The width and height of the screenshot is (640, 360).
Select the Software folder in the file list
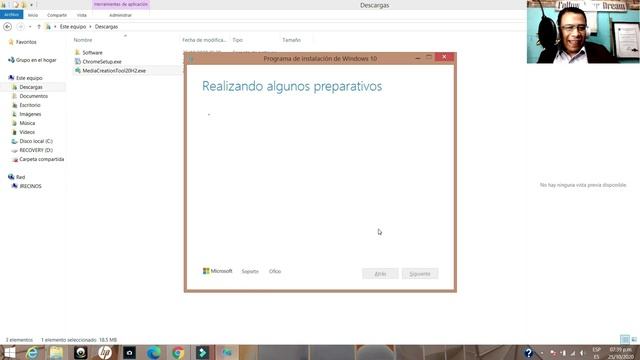point(92,53)
